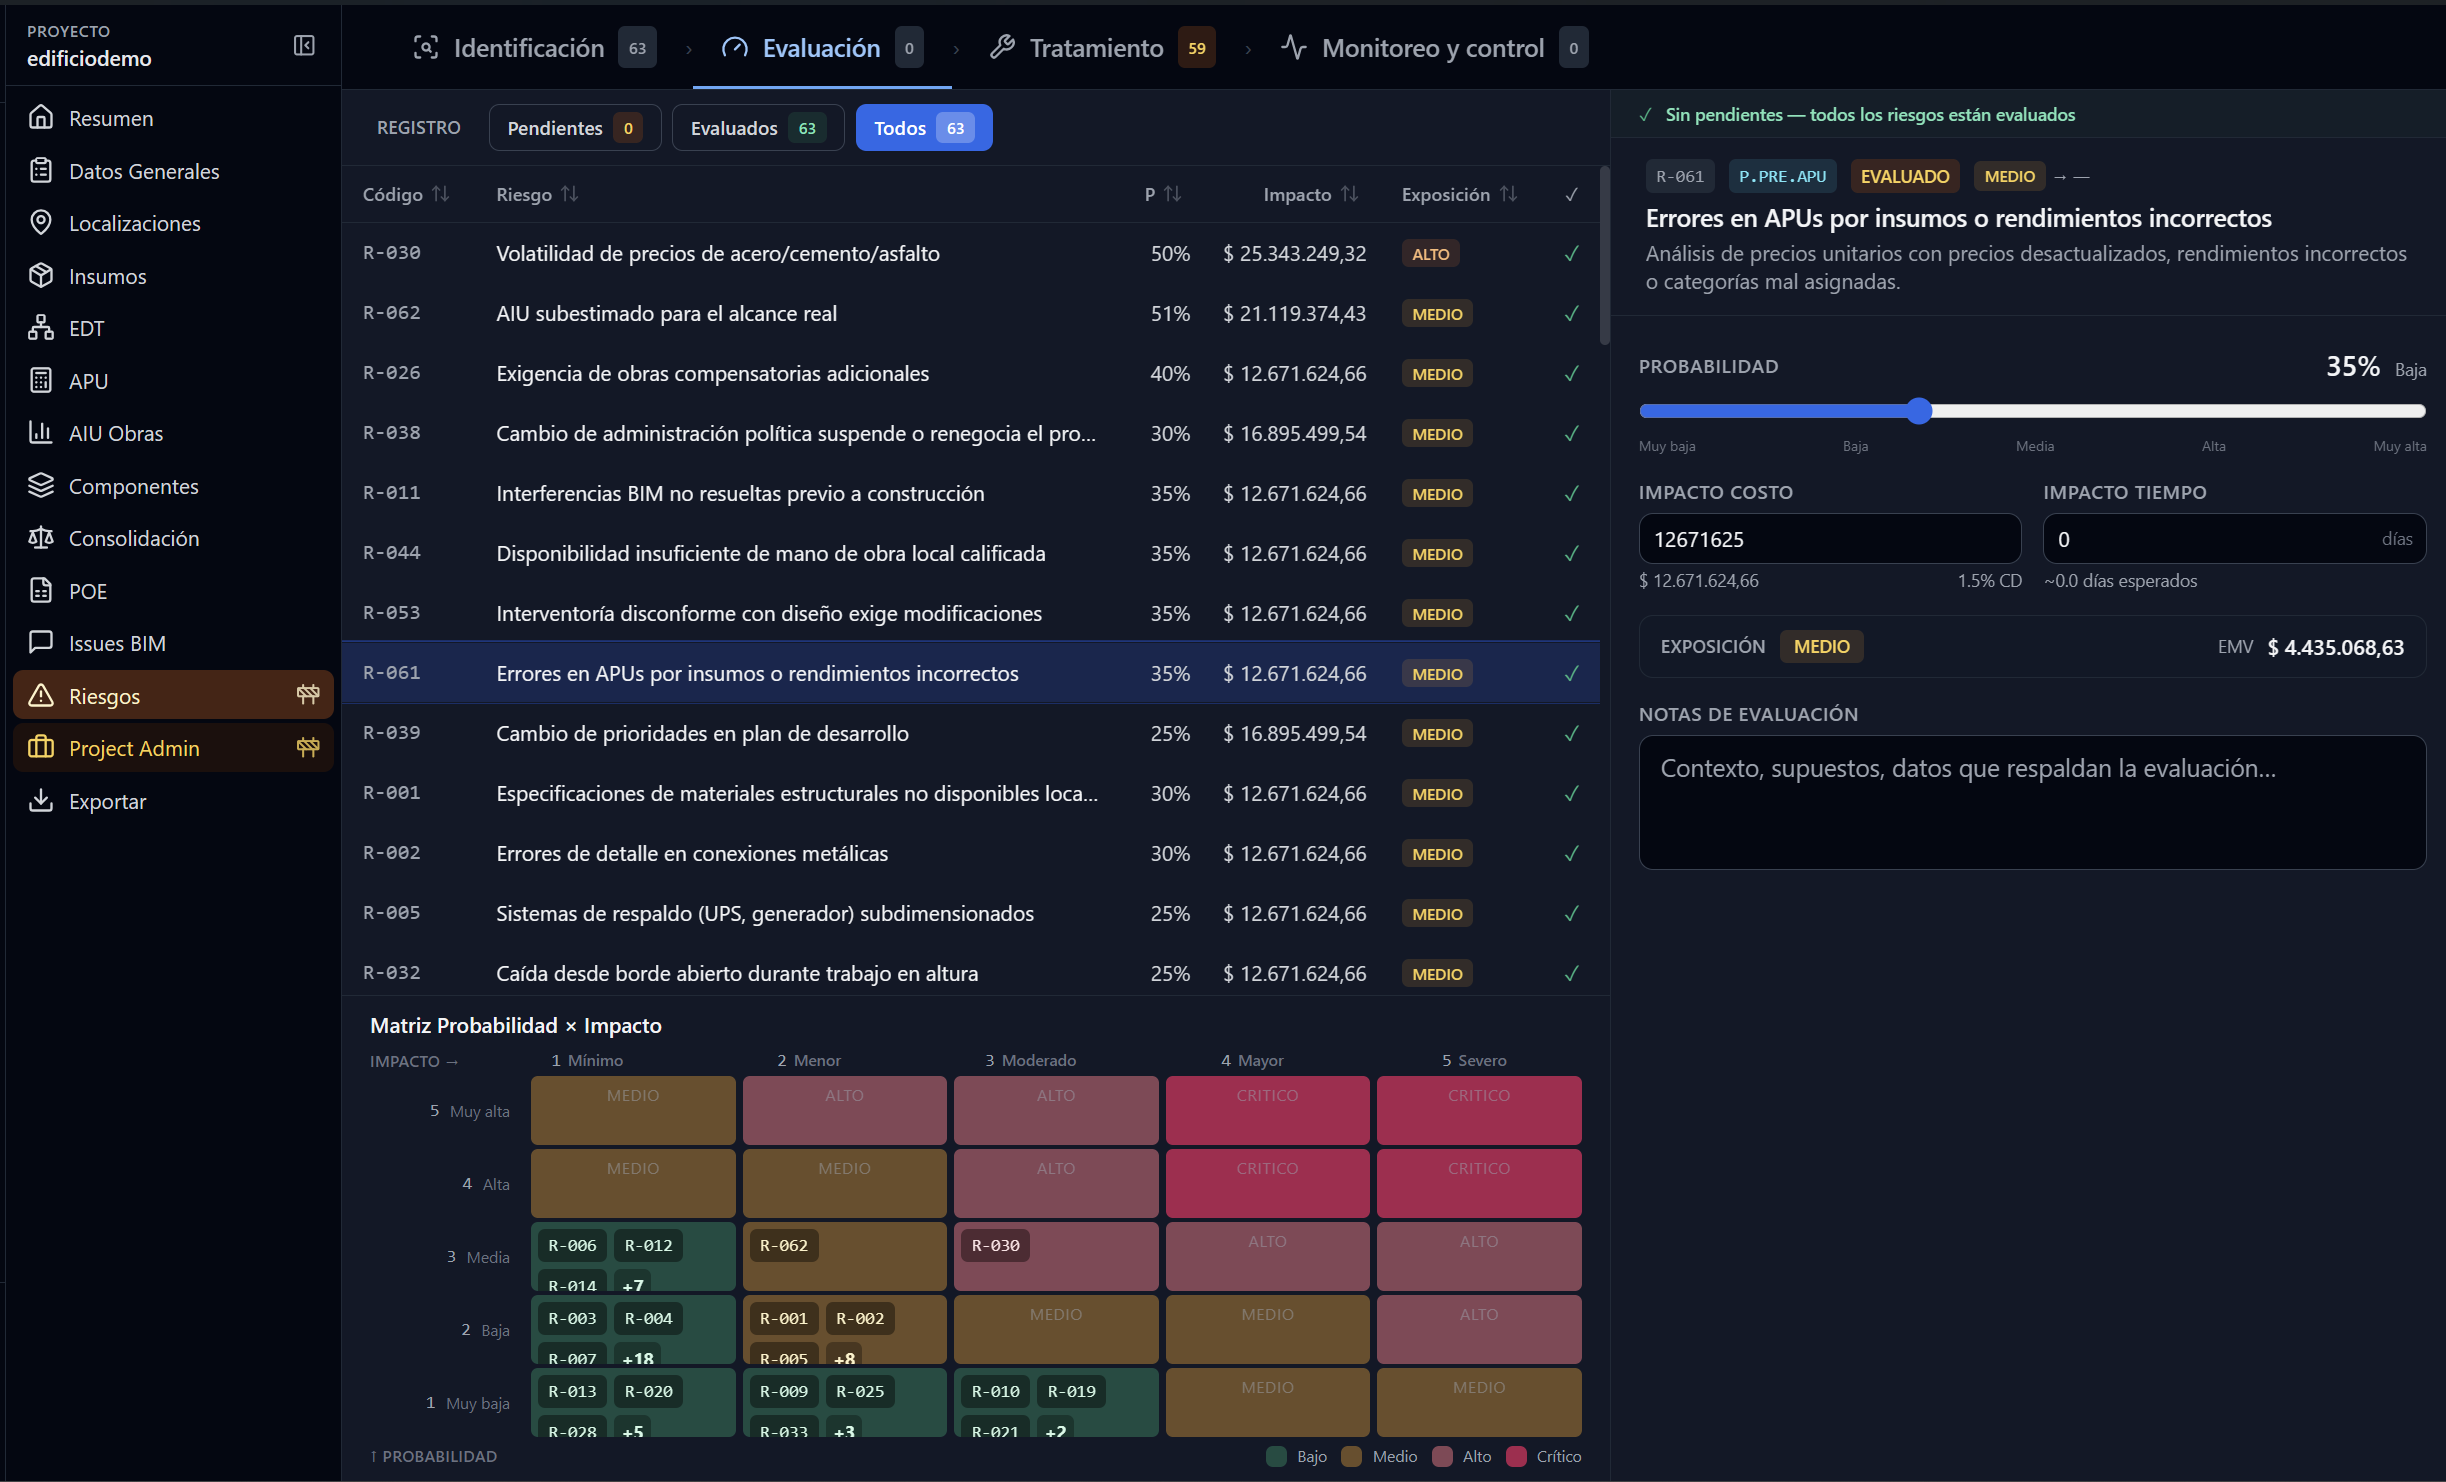Toggle the check mark for R-062

pyautogui.click(x=1571, y=314)
